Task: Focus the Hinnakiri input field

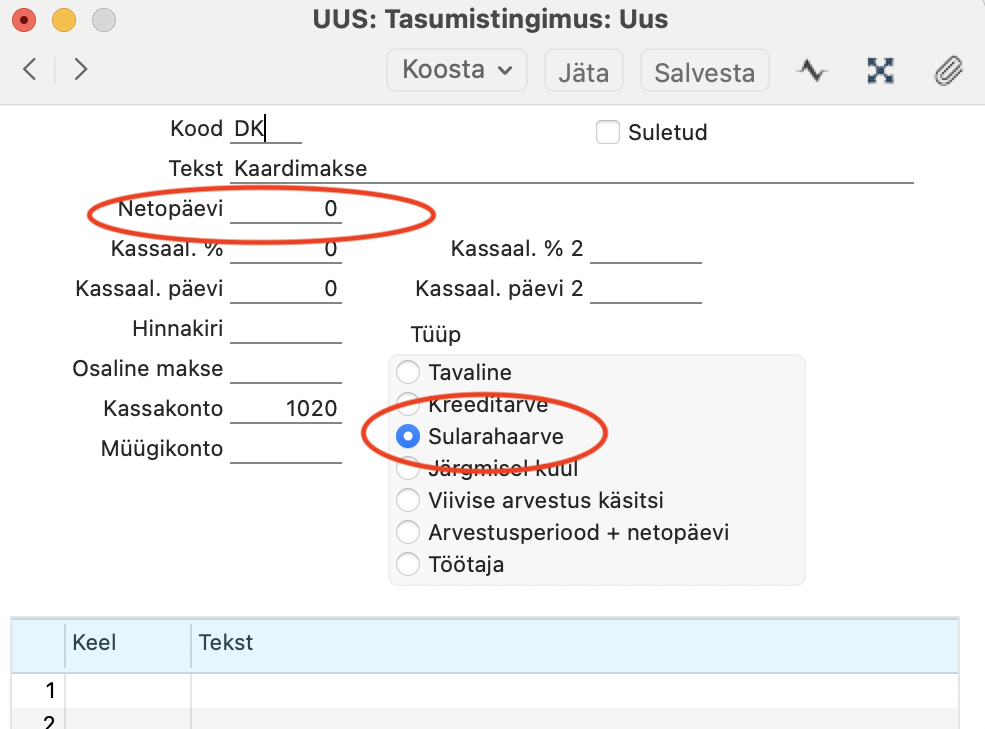Action: pos(286,329)
